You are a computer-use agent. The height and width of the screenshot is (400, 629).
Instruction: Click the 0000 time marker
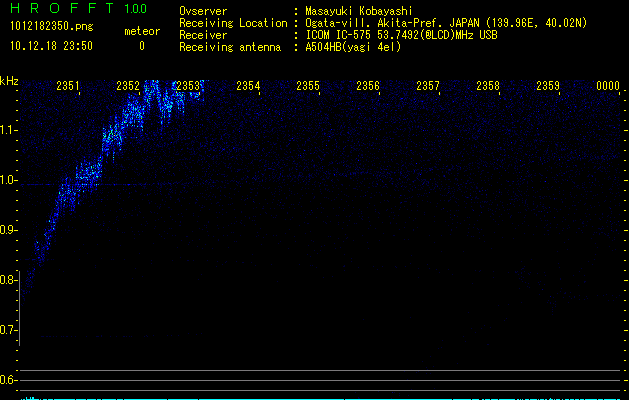click(x=608, y=86)
